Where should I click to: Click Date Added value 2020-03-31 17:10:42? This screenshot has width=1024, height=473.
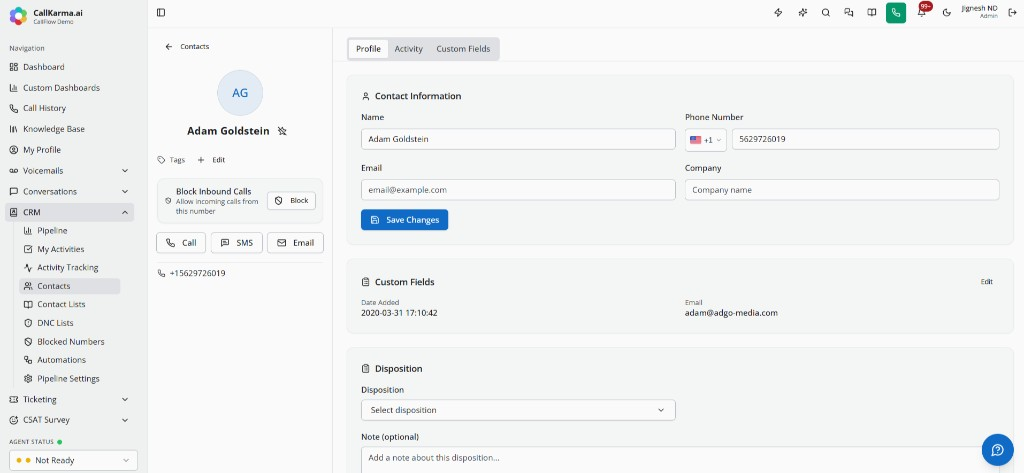tap(399, 313)
